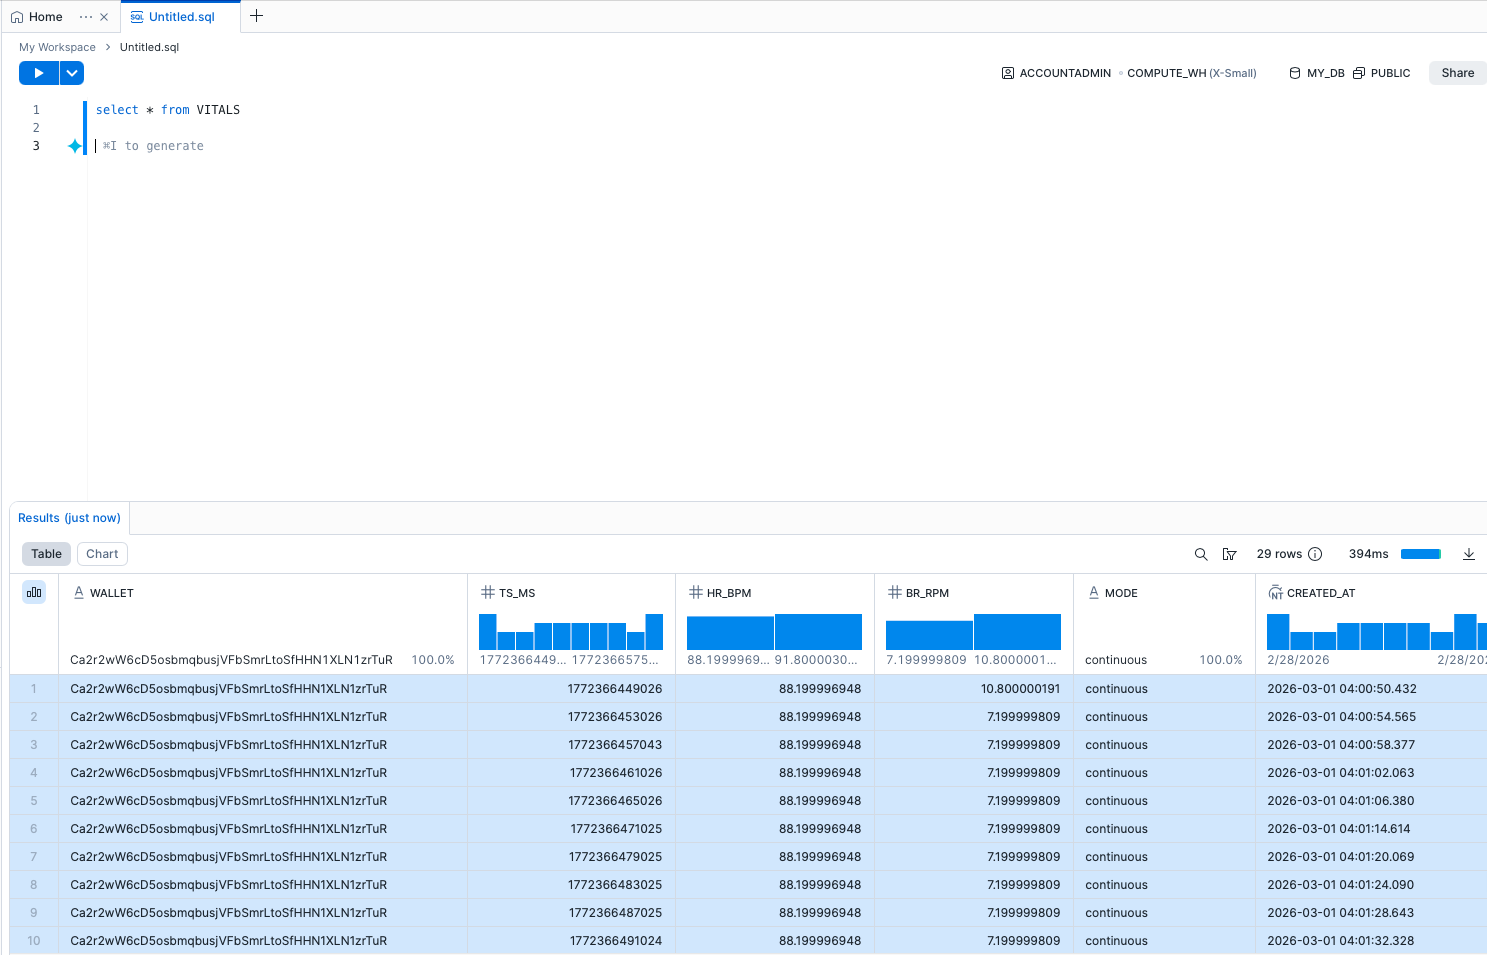This screenshot has height=955, width=1487.
Task: Click MODE summary continuous value
Action: click(x=1116, y=660)
